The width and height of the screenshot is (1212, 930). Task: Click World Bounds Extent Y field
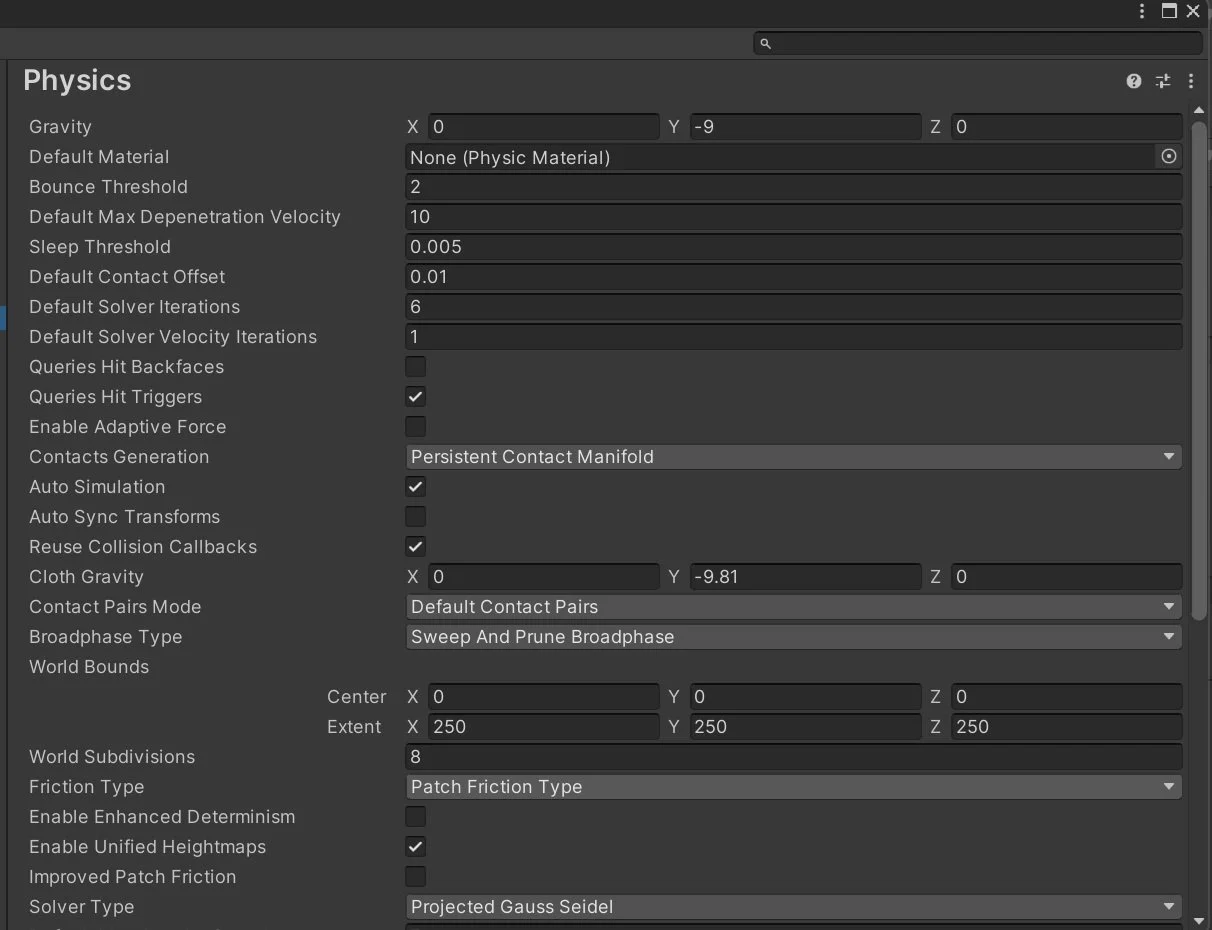point(805,726)
